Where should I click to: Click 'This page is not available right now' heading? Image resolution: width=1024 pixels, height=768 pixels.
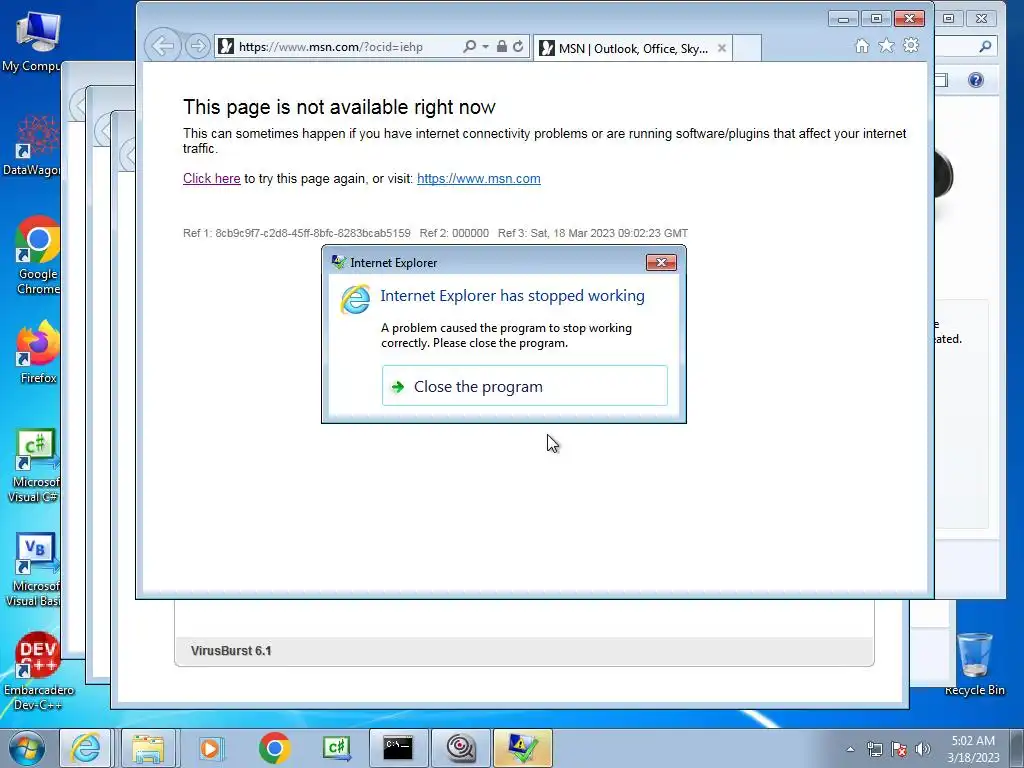click(339, 106)
